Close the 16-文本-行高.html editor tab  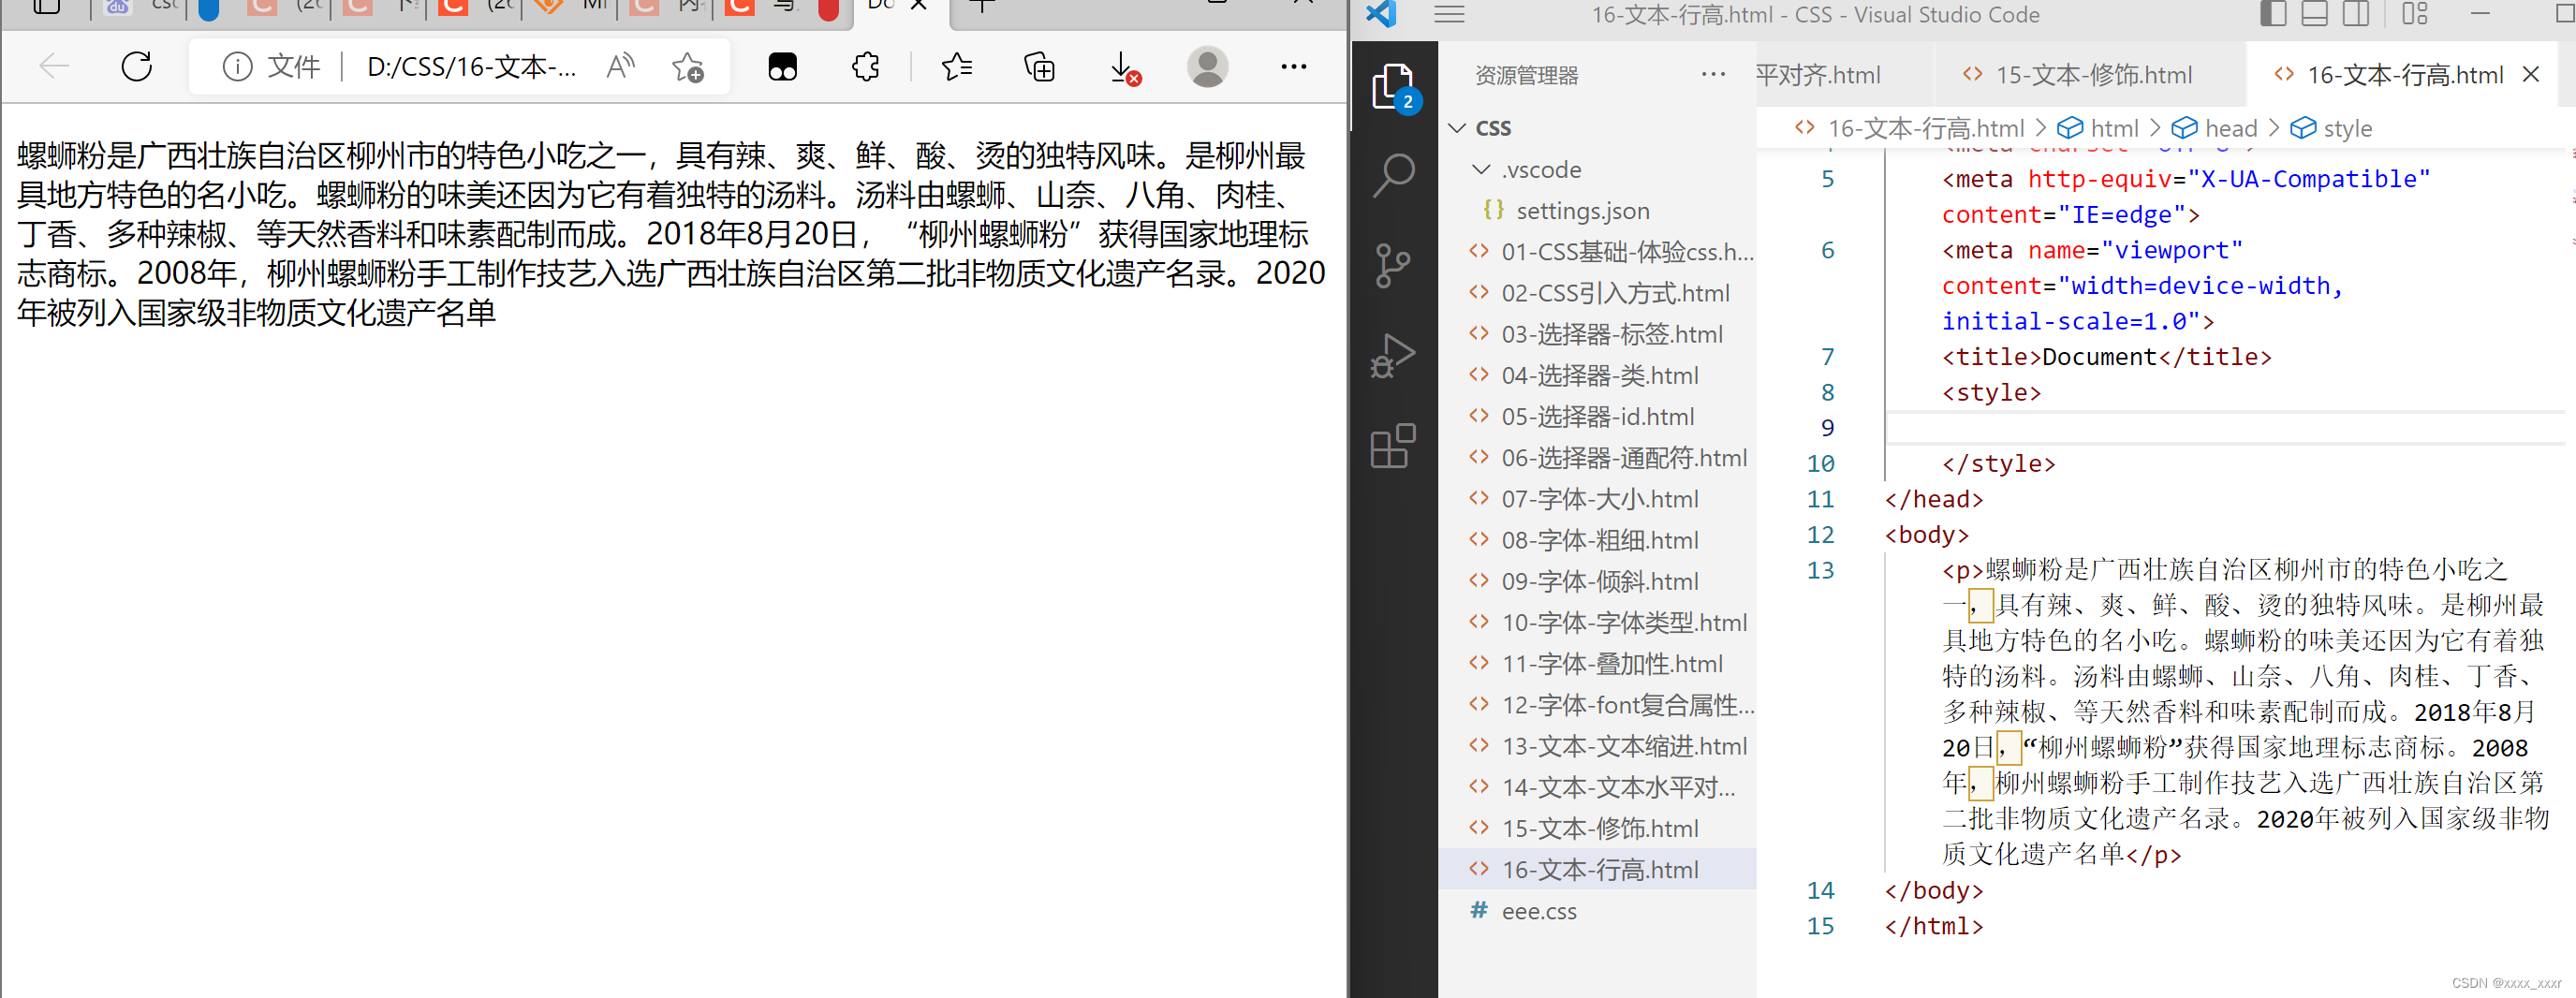coord(2531,74)
